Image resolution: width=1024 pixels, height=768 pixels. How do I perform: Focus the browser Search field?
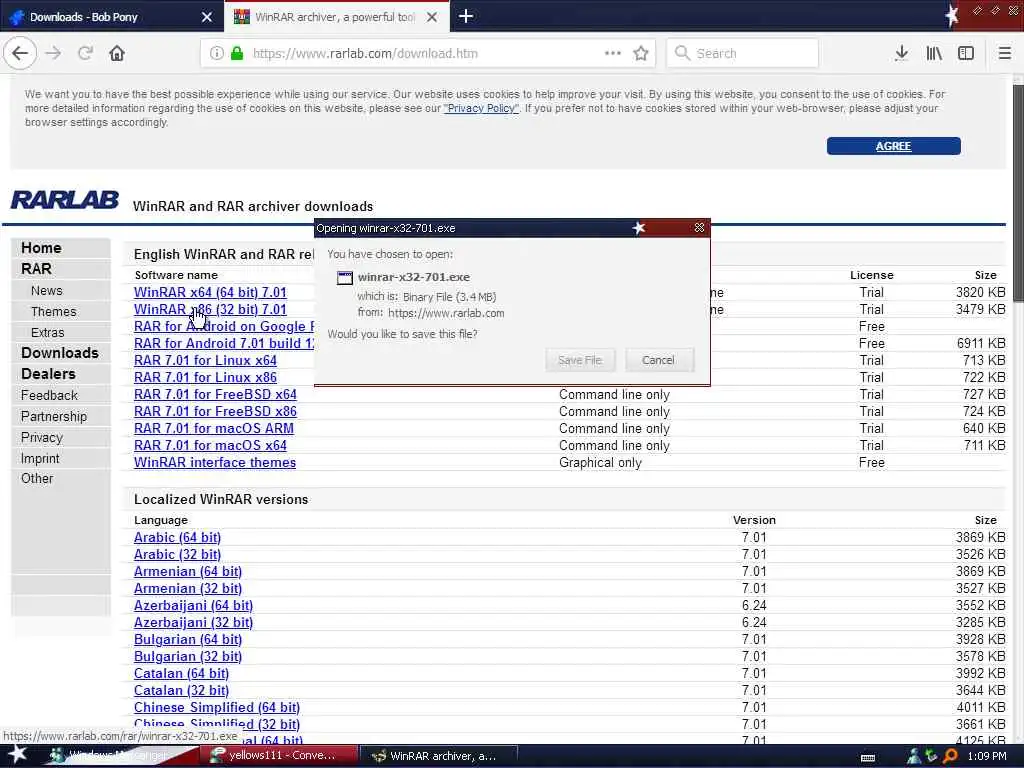pyautogui.click(x=743, y=54)
